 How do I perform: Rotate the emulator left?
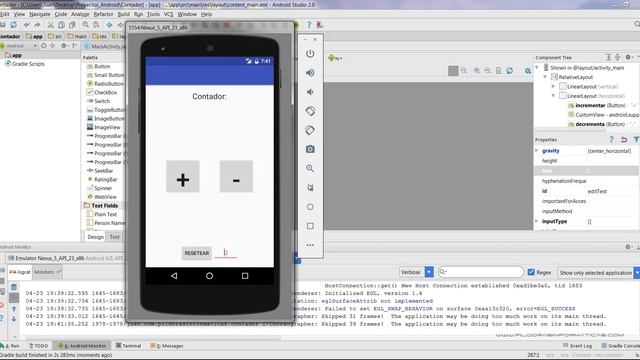[x=310, y=111]
